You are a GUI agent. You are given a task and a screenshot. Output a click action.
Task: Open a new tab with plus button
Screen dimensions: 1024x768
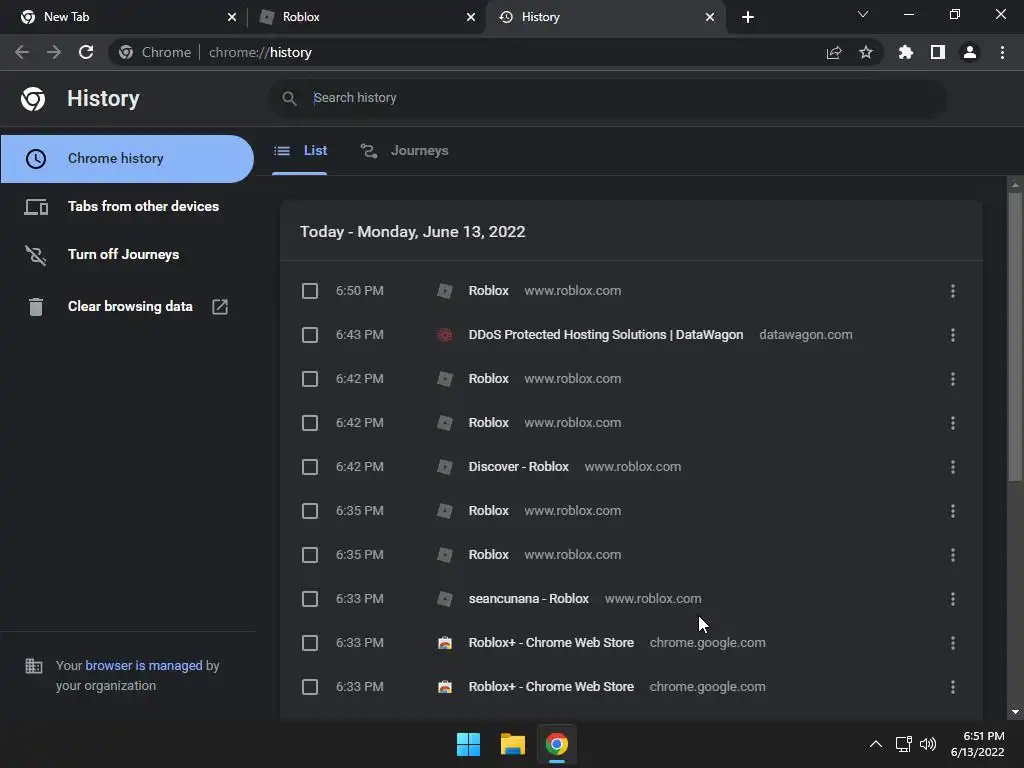[x=748, y=17]
